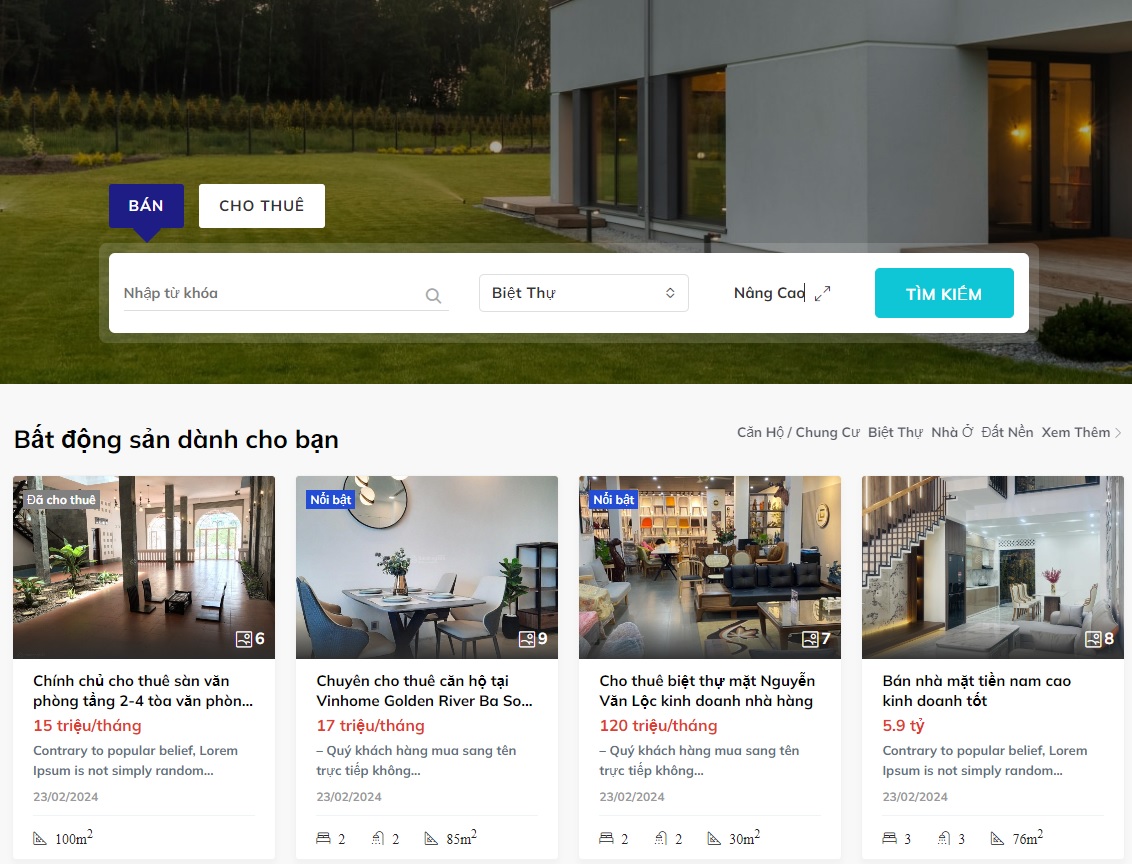Expand Xem Thêm to see more categories

1081,432
